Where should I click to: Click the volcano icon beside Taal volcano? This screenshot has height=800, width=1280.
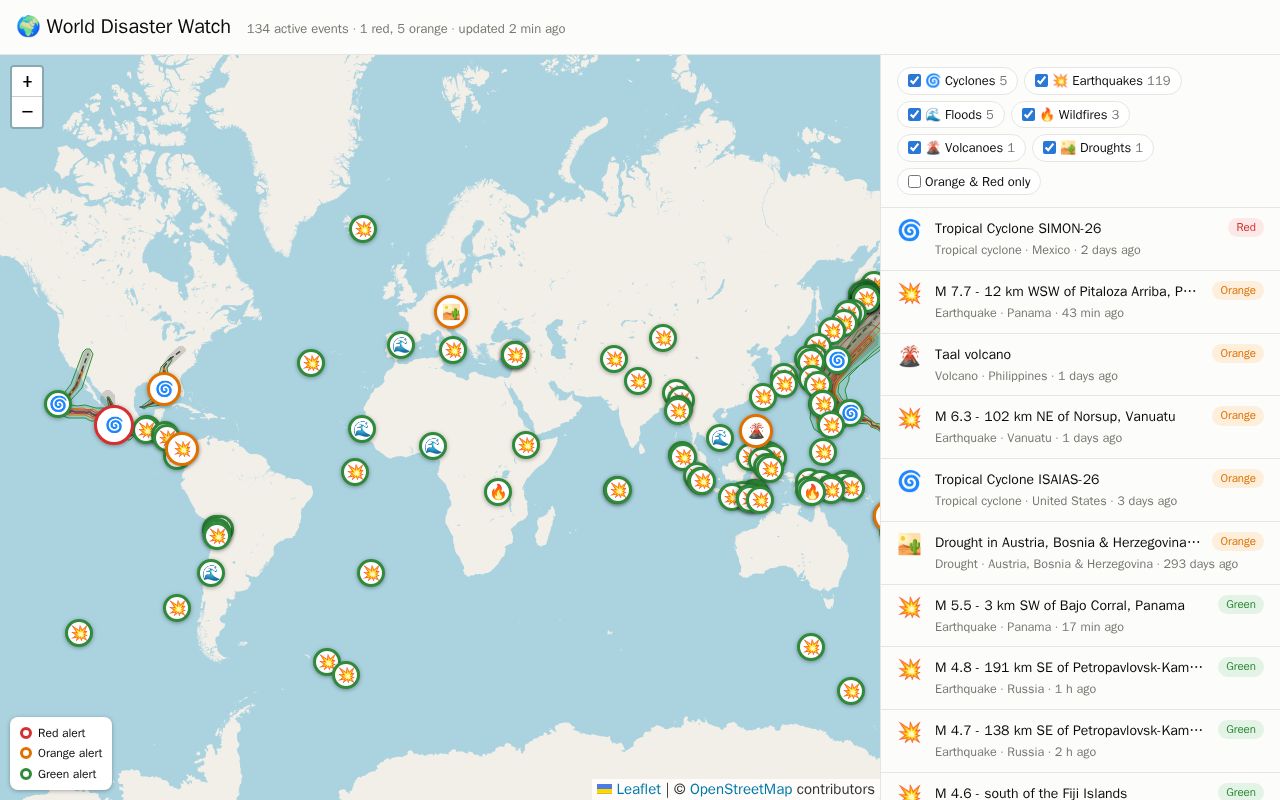[909, 355]
